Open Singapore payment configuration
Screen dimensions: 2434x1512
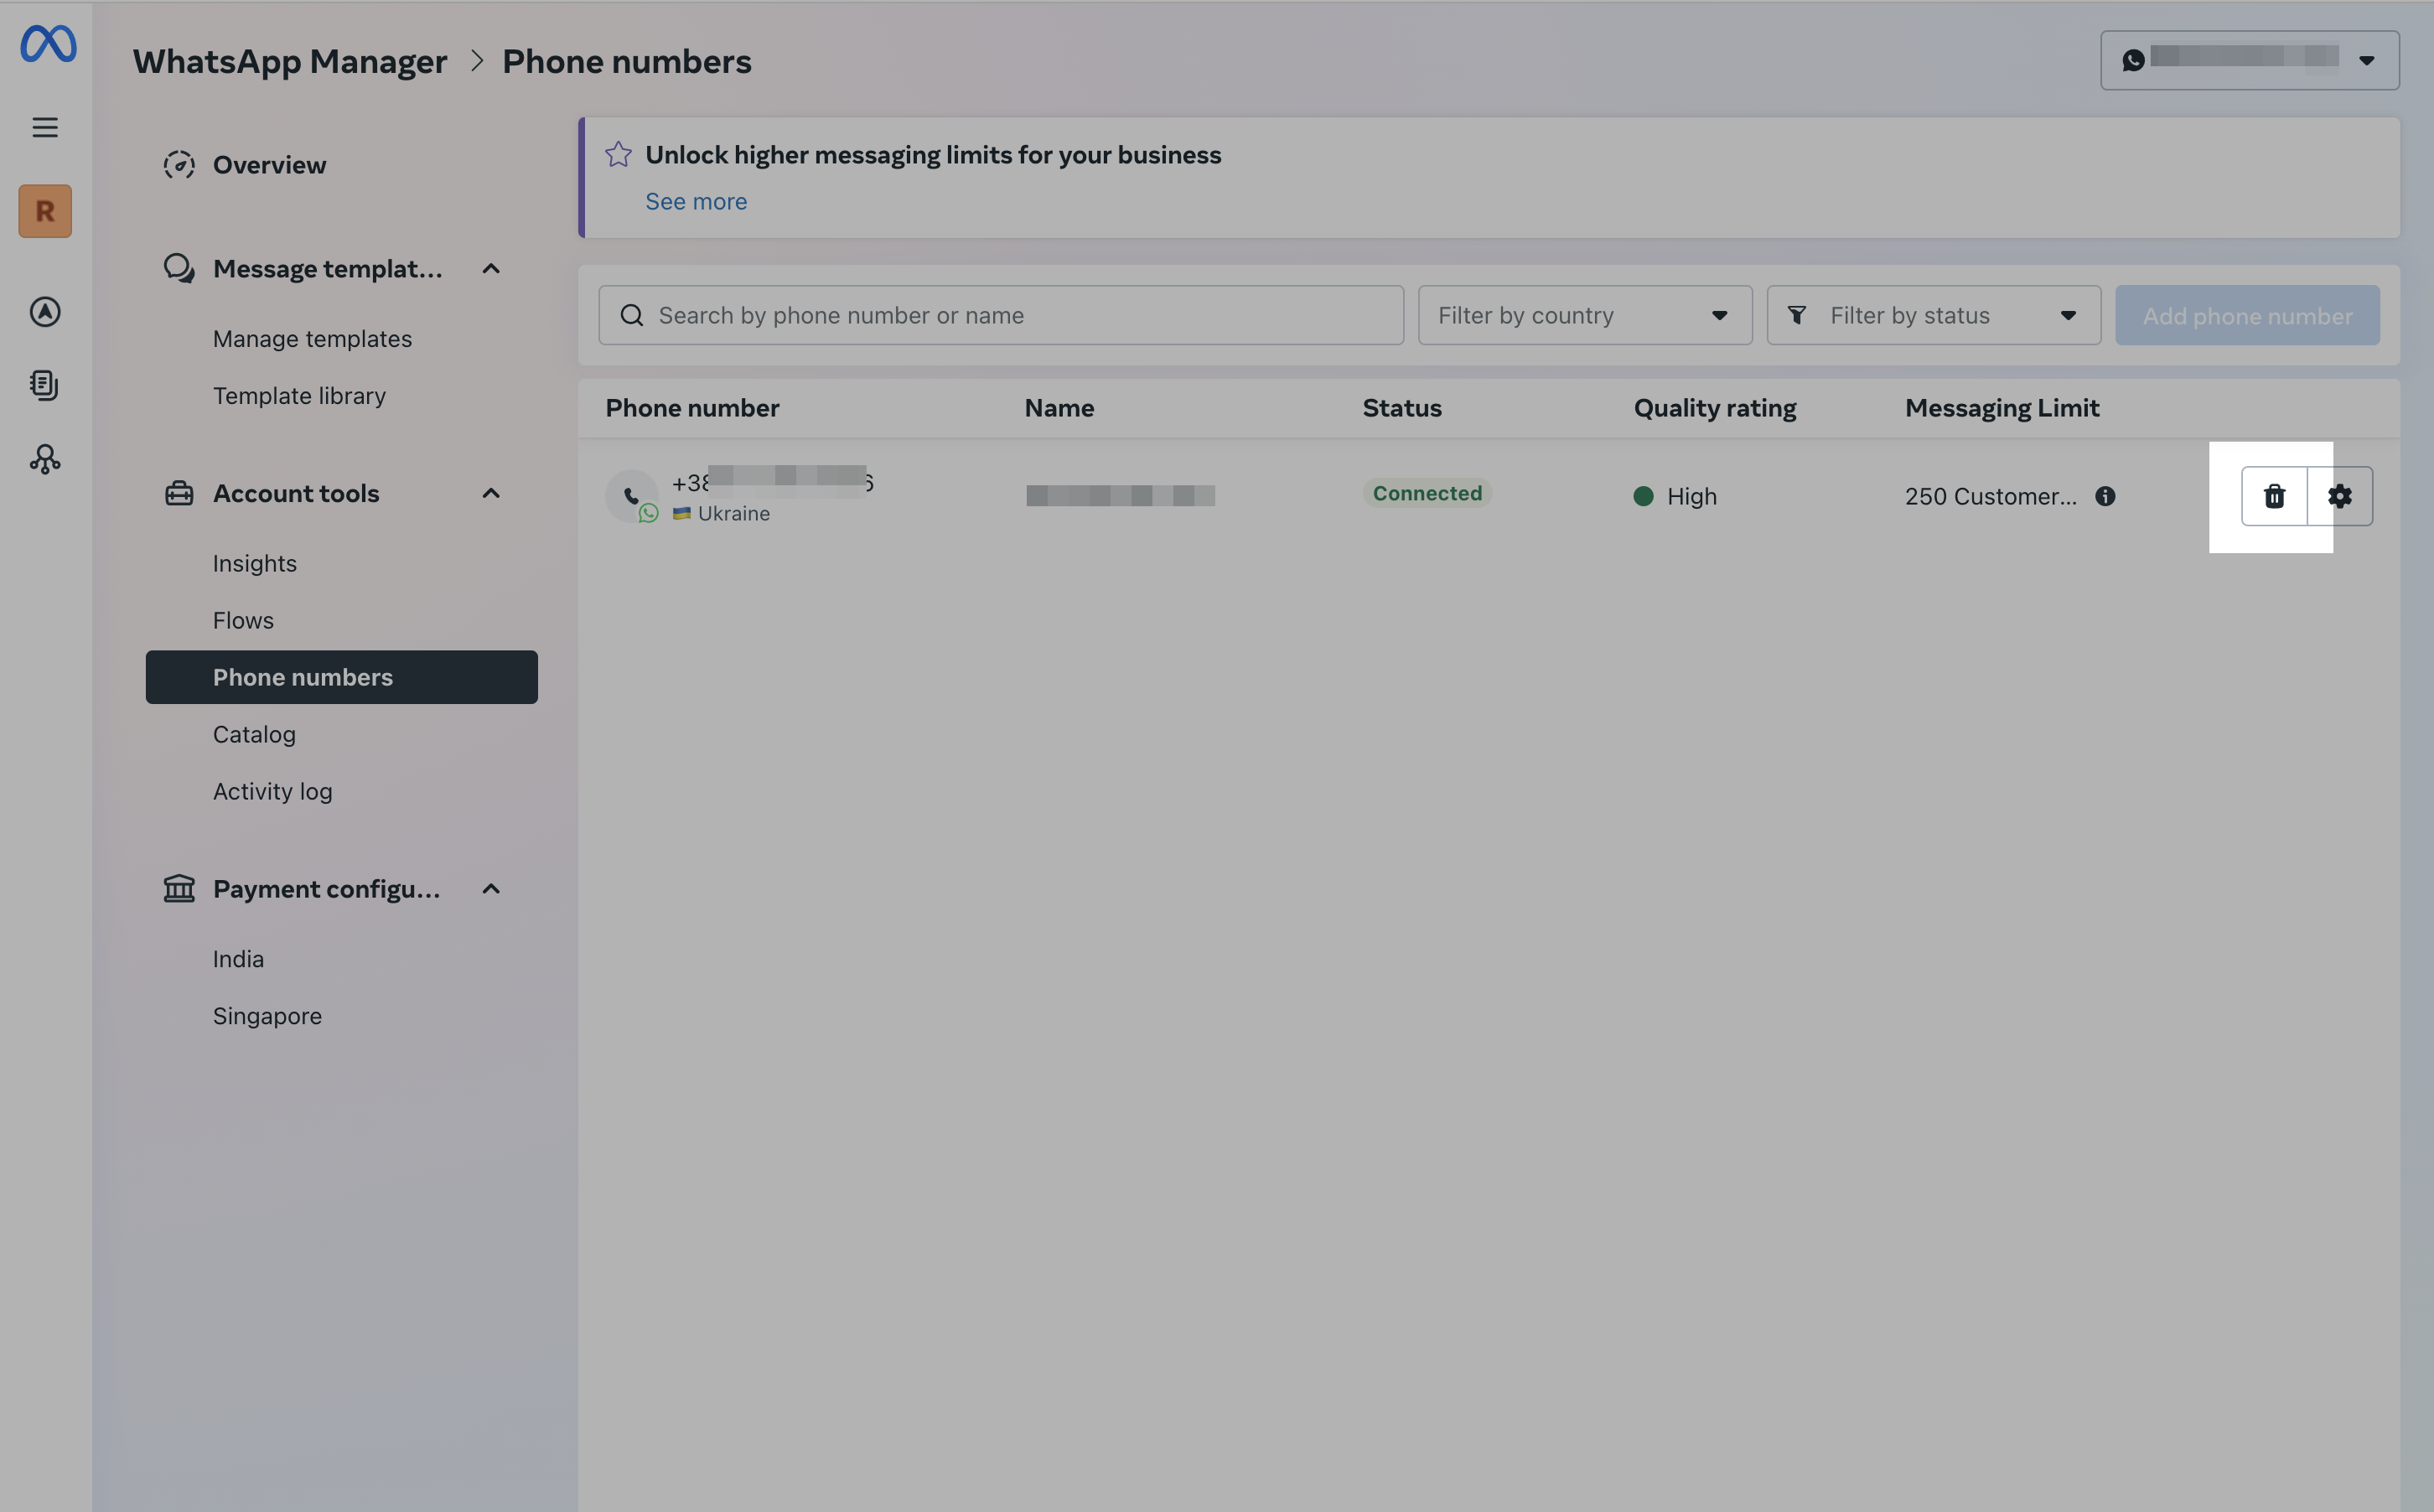pos(267,1016)
